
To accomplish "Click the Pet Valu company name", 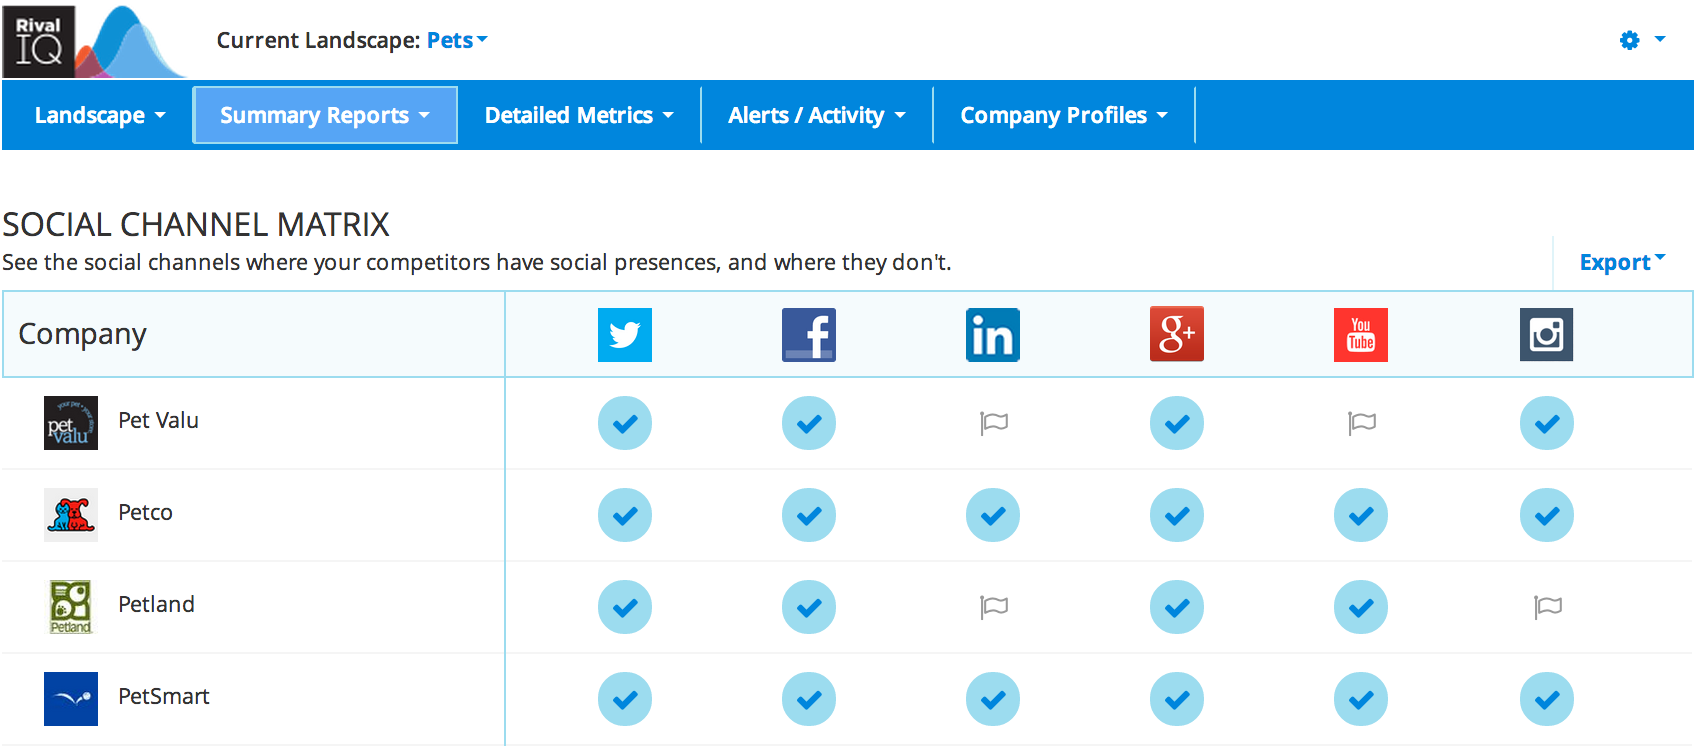I will tap(158, 421).
